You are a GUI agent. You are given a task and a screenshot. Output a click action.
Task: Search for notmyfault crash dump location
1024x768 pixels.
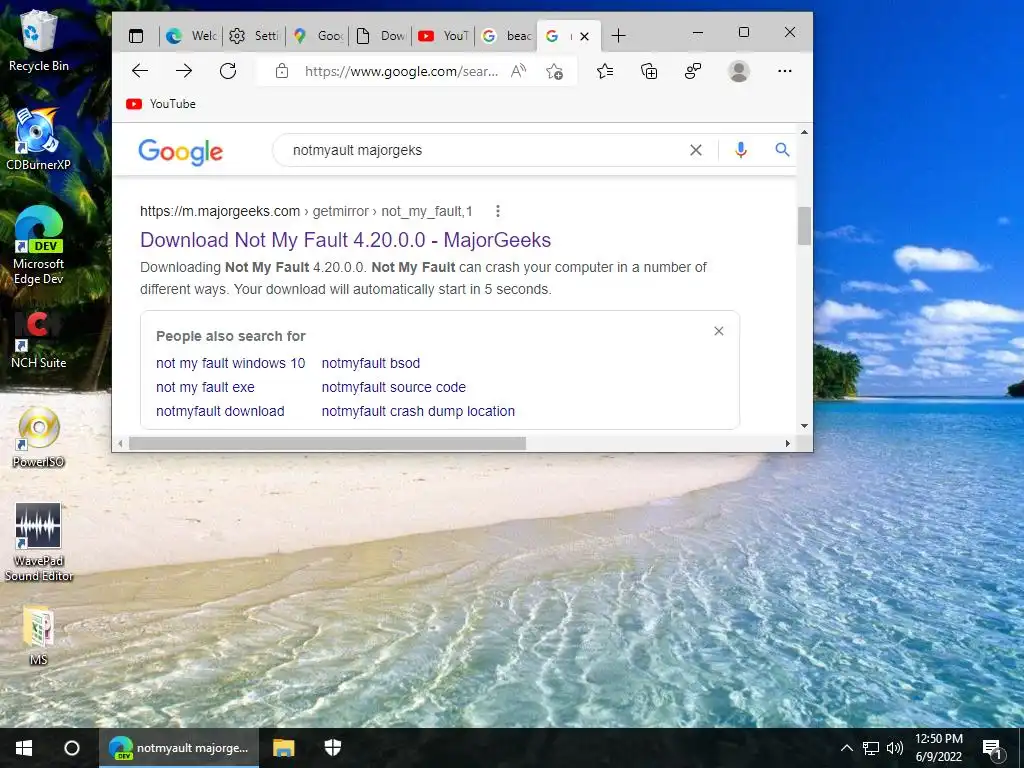418,411
